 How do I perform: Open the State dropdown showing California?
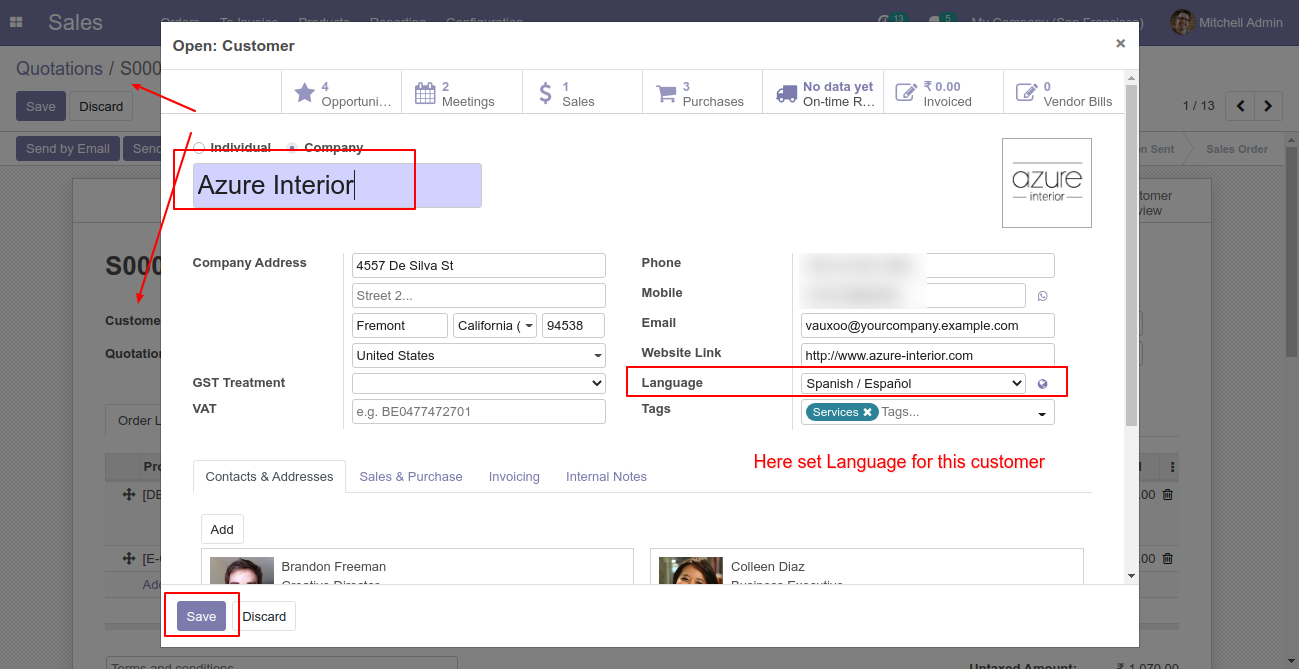pos(495,326)
